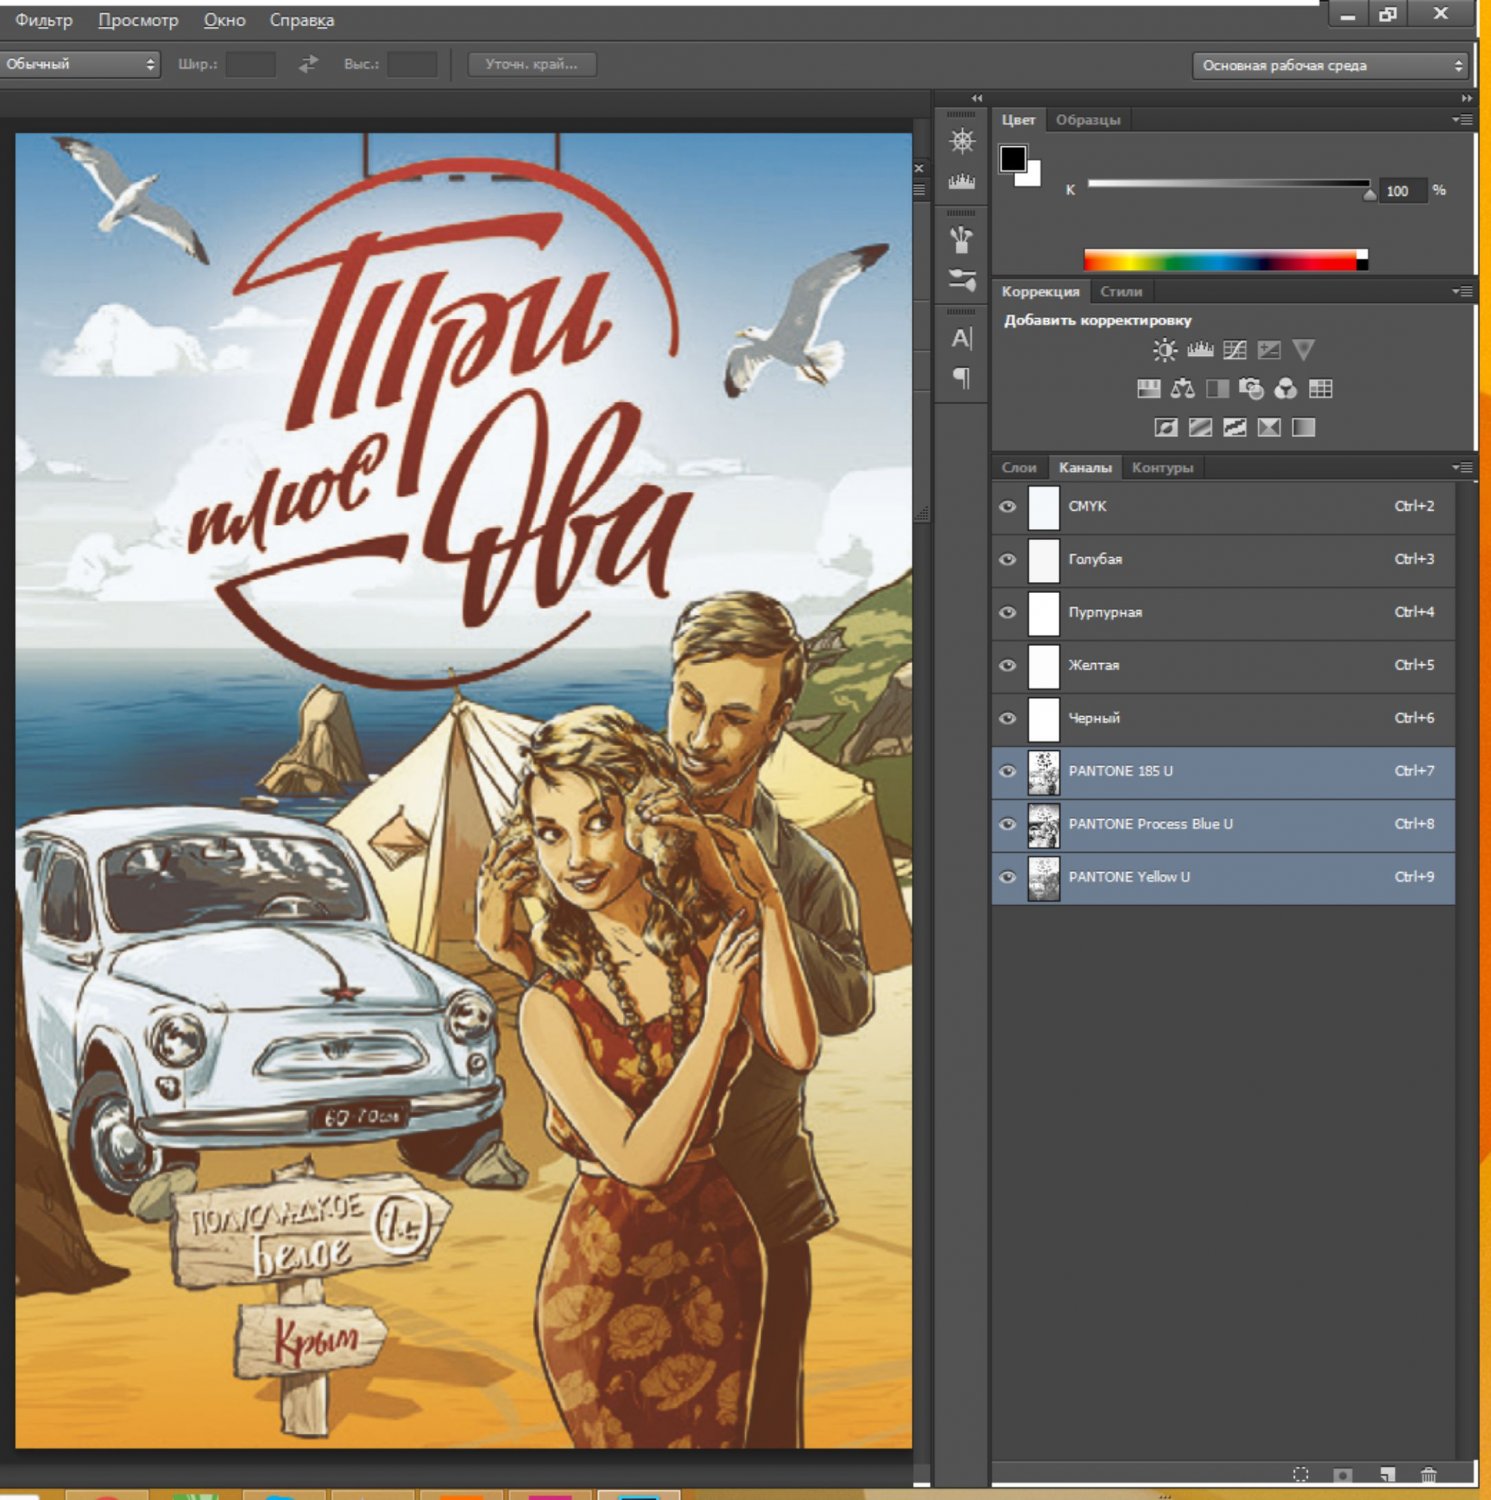The width and height of the screenshot is (1491, 1500).
Task: Open the Справка menu
Action: pyautogui.click(x=302, y=20)
